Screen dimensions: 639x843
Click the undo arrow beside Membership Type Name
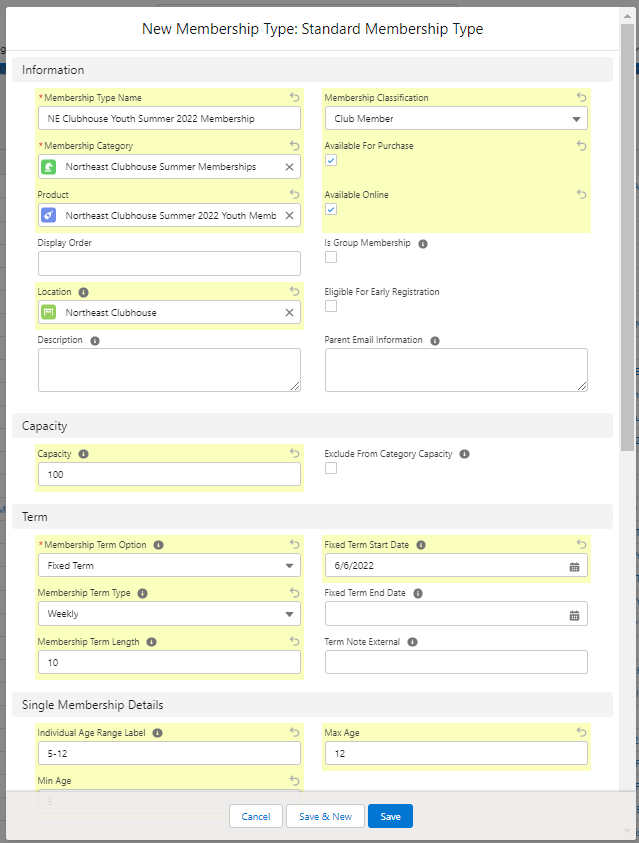pos(292,97)
